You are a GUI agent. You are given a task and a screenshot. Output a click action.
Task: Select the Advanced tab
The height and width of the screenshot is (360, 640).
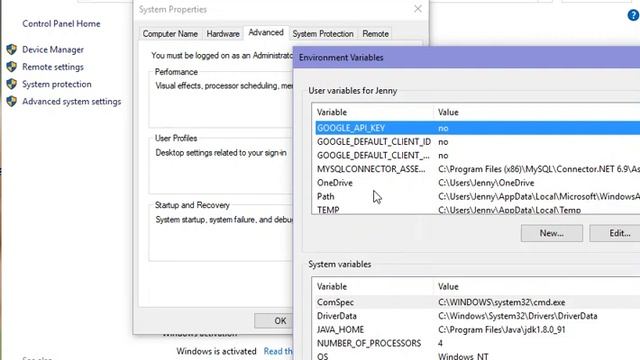point(266,33)
